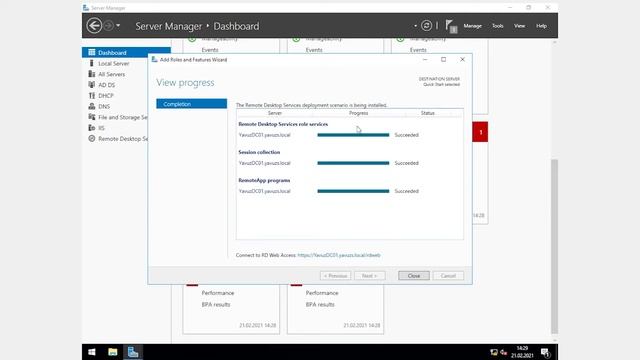640x360 pixels.
Task: Click Succeeded status for RemoteApp programs
Action: pos(407,191)
